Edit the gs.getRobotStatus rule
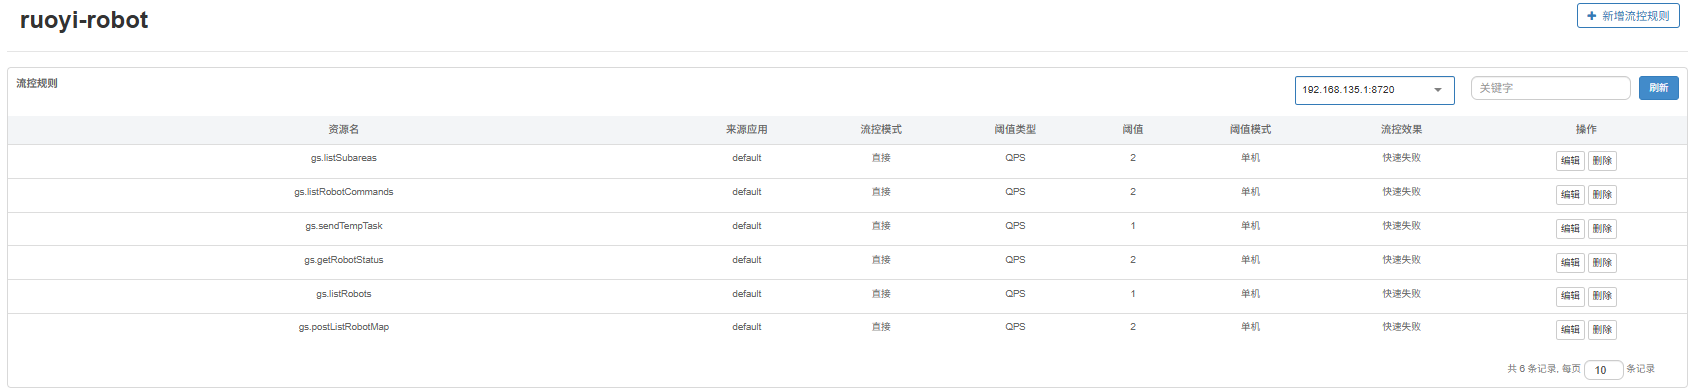This screenshot has height=389, width=1691. point(1570,263)
